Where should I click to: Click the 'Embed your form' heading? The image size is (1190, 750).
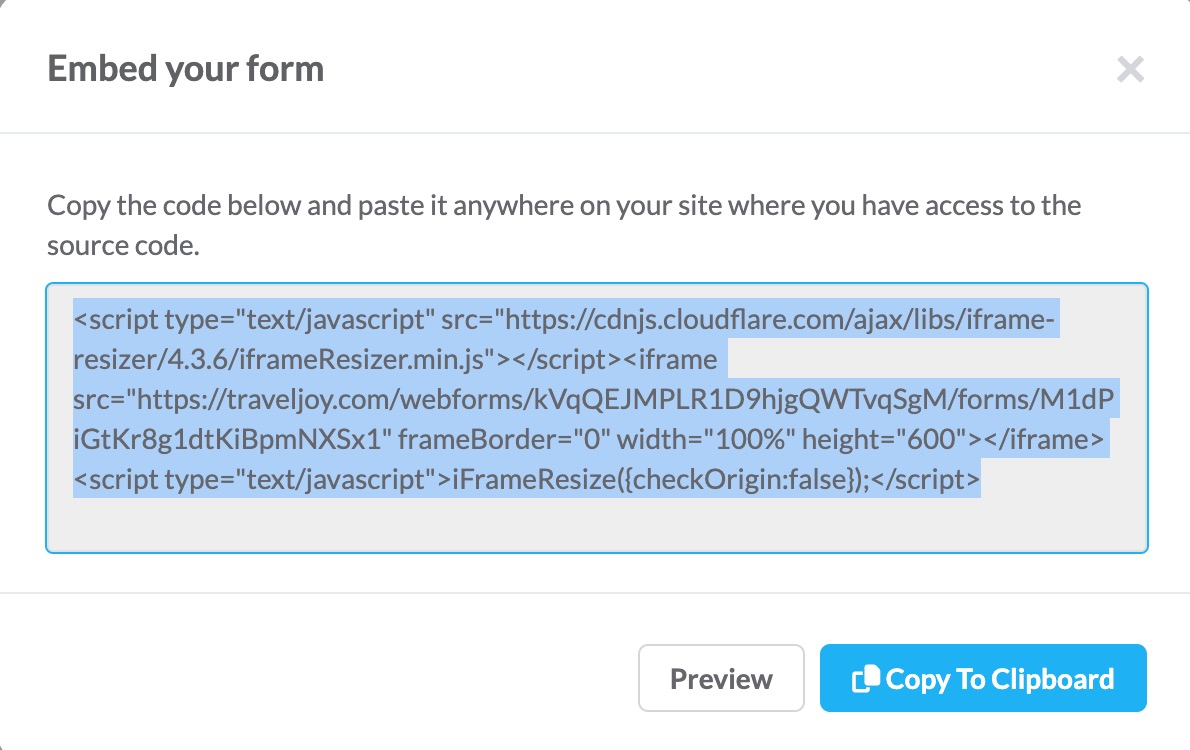185,69
